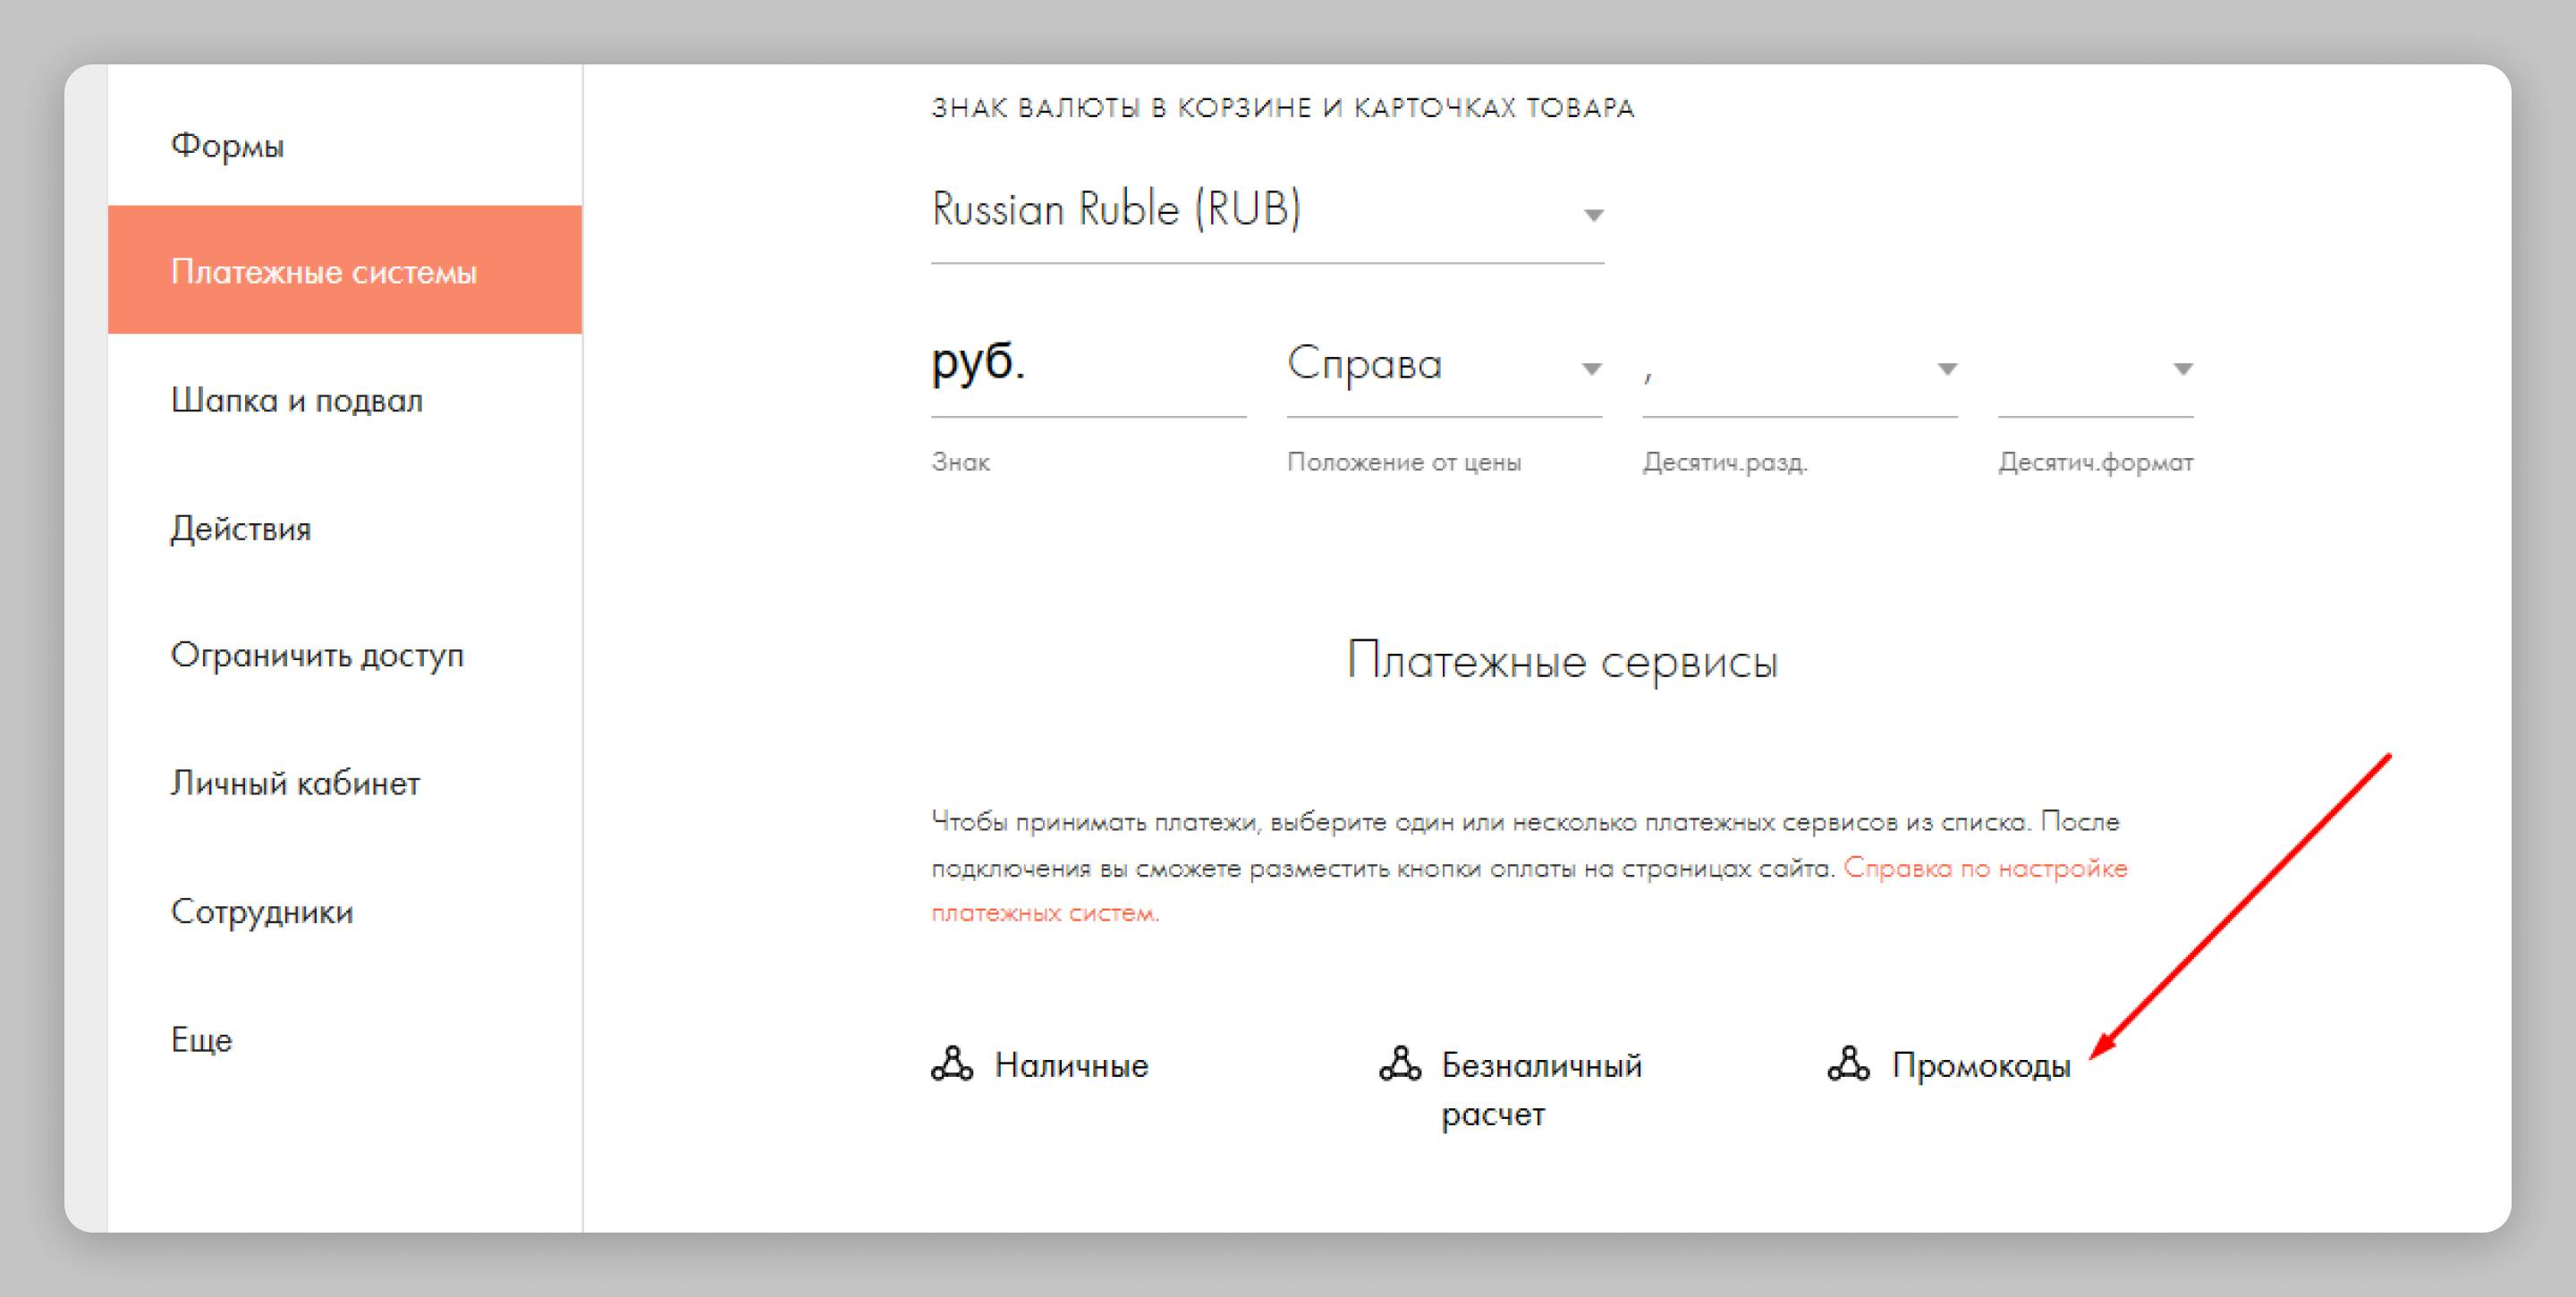This screenshot has height=1297, width=2576.
Task: Open Ограничить доступ settings
Action: [x=317, y=656]
